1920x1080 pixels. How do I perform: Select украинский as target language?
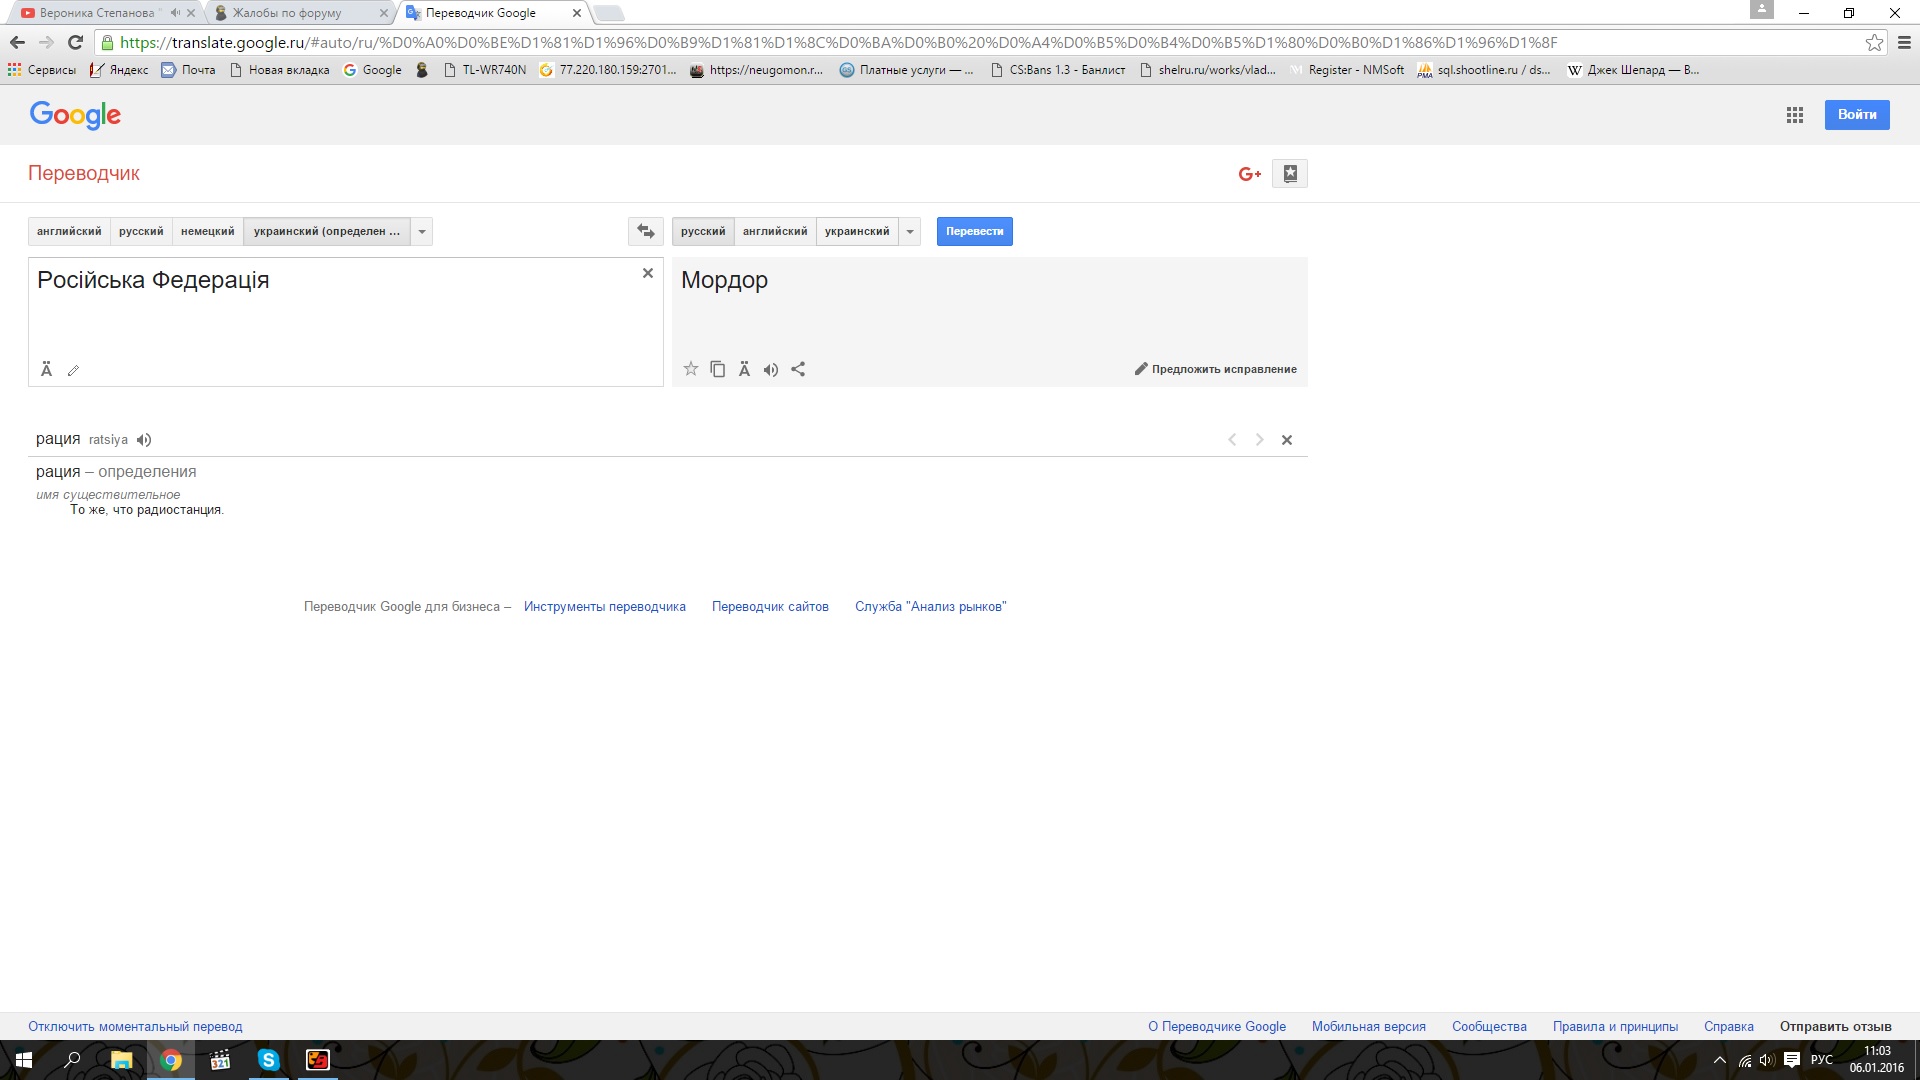[x=857, y=231]
